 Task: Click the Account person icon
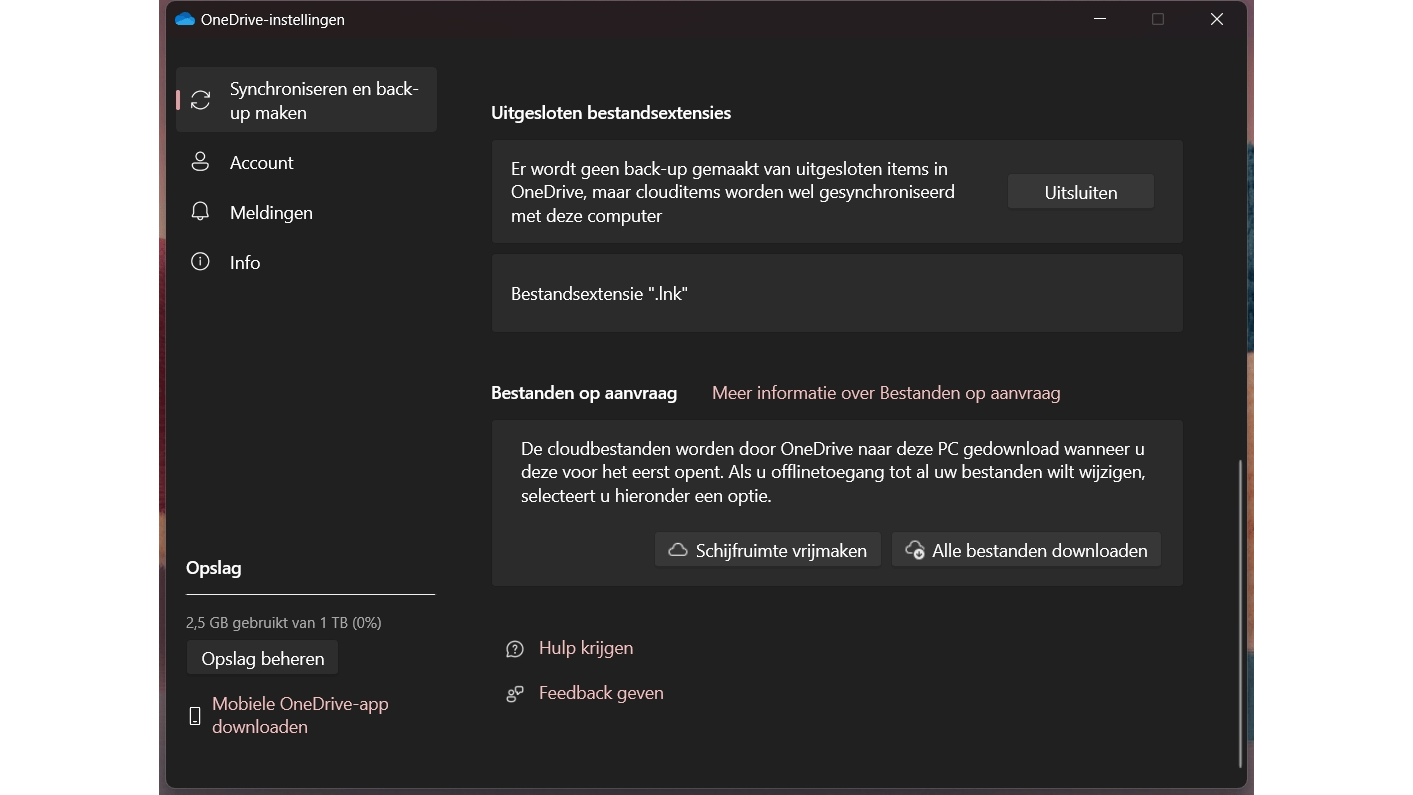click(200, 162)
